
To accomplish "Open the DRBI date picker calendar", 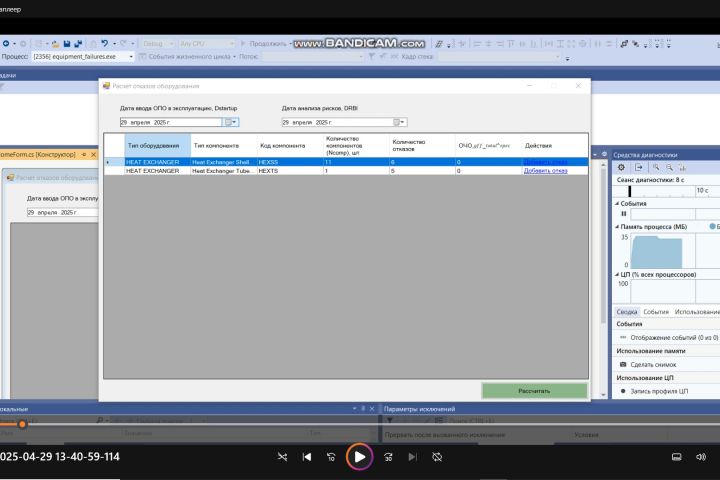I will coord(399,122).
